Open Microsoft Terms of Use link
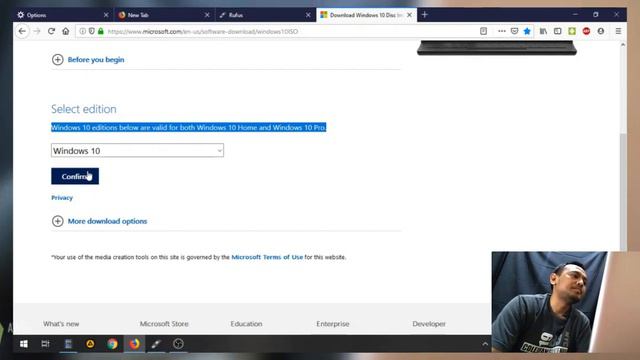 click(x=267, y=257)
